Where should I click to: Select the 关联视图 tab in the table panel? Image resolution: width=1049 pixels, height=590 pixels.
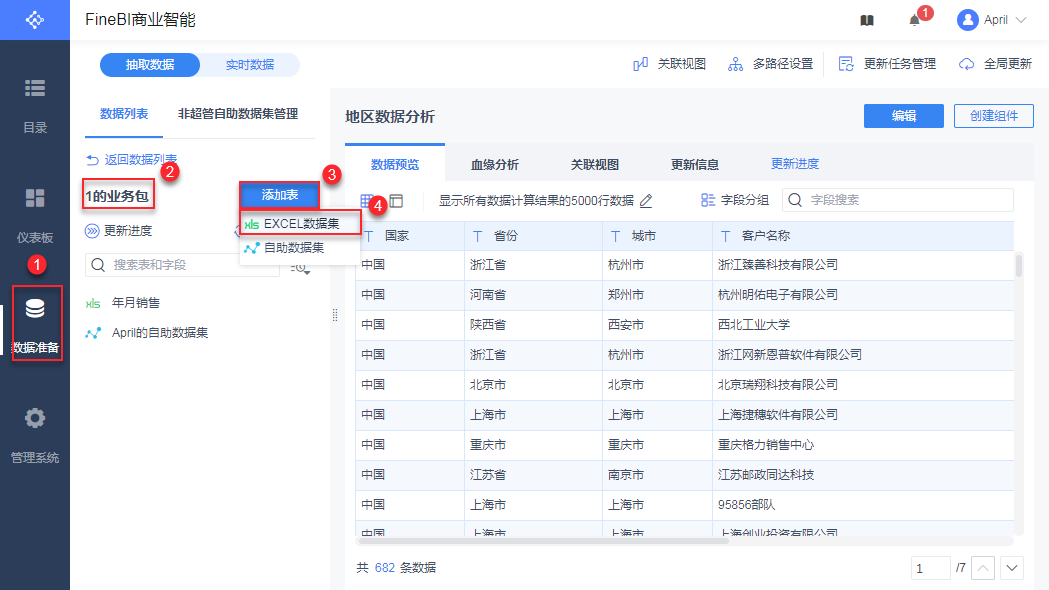coord(595,164)
